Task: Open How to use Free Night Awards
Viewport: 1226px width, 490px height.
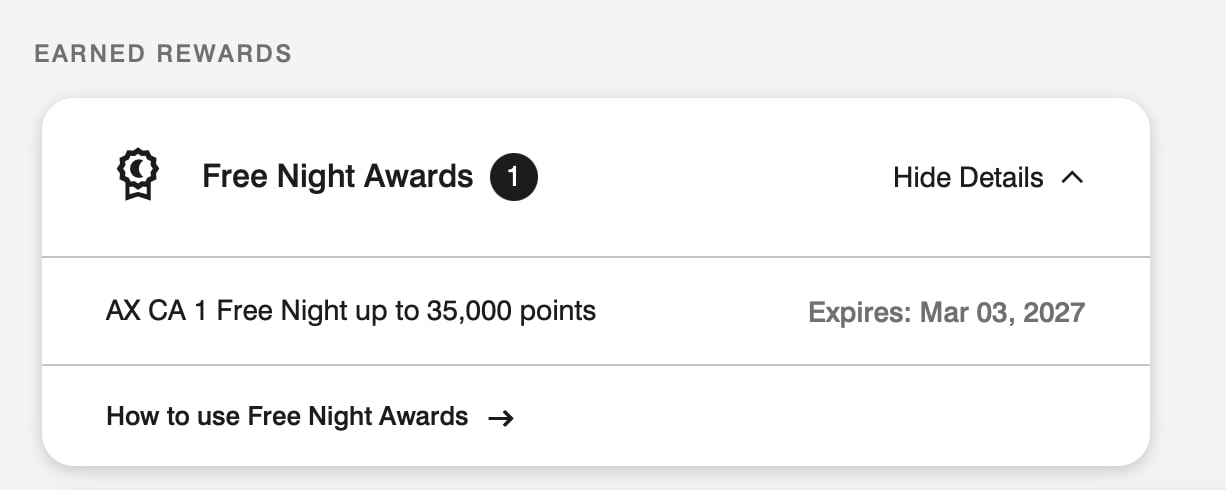Action: (287, 416)
